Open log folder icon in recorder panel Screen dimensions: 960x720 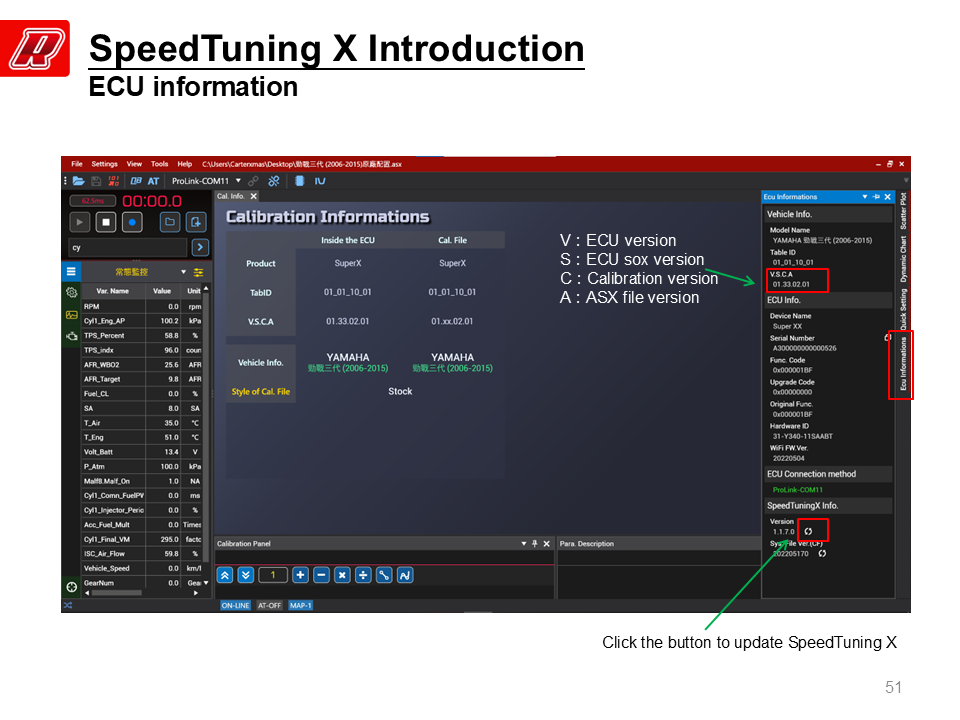click(170, 222)
